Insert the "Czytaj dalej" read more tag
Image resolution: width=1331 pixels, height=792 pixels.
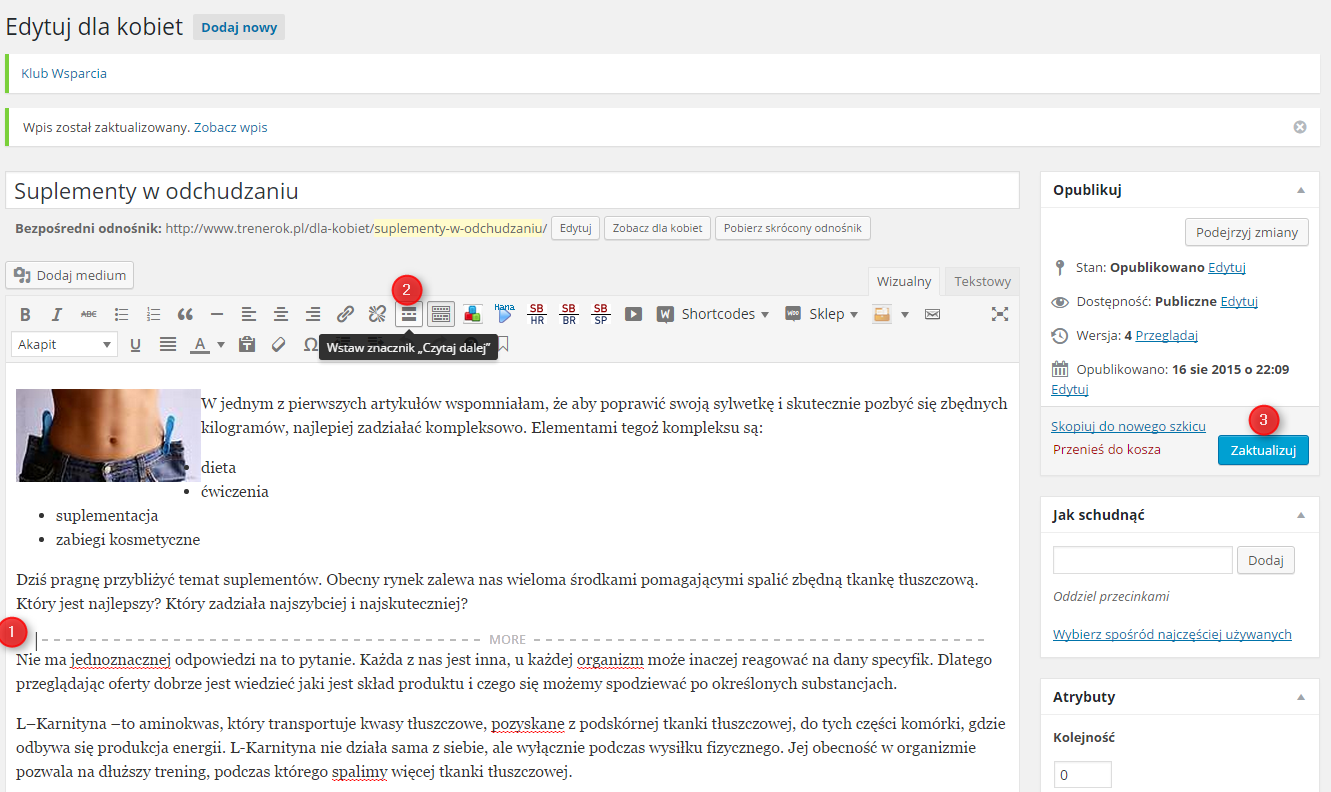pyautogui.click(x=409, y=314)
